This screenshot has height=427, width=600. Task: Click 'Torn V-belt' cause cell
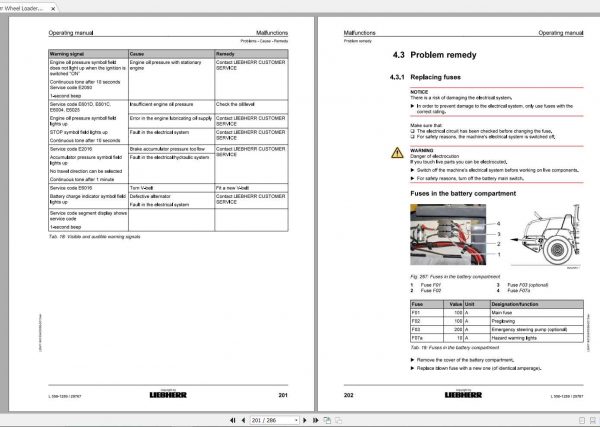(x=171, y=188)
